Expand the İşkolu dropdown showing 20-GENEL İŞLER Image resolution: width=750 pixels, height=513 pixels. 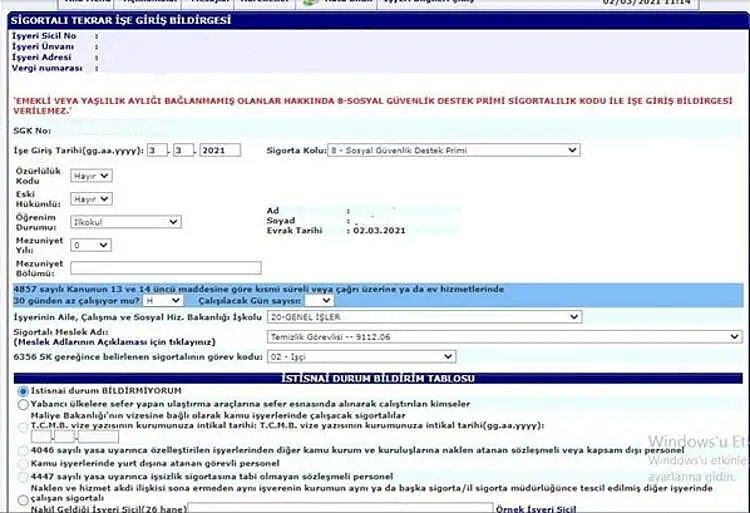(x=424, y=317)
